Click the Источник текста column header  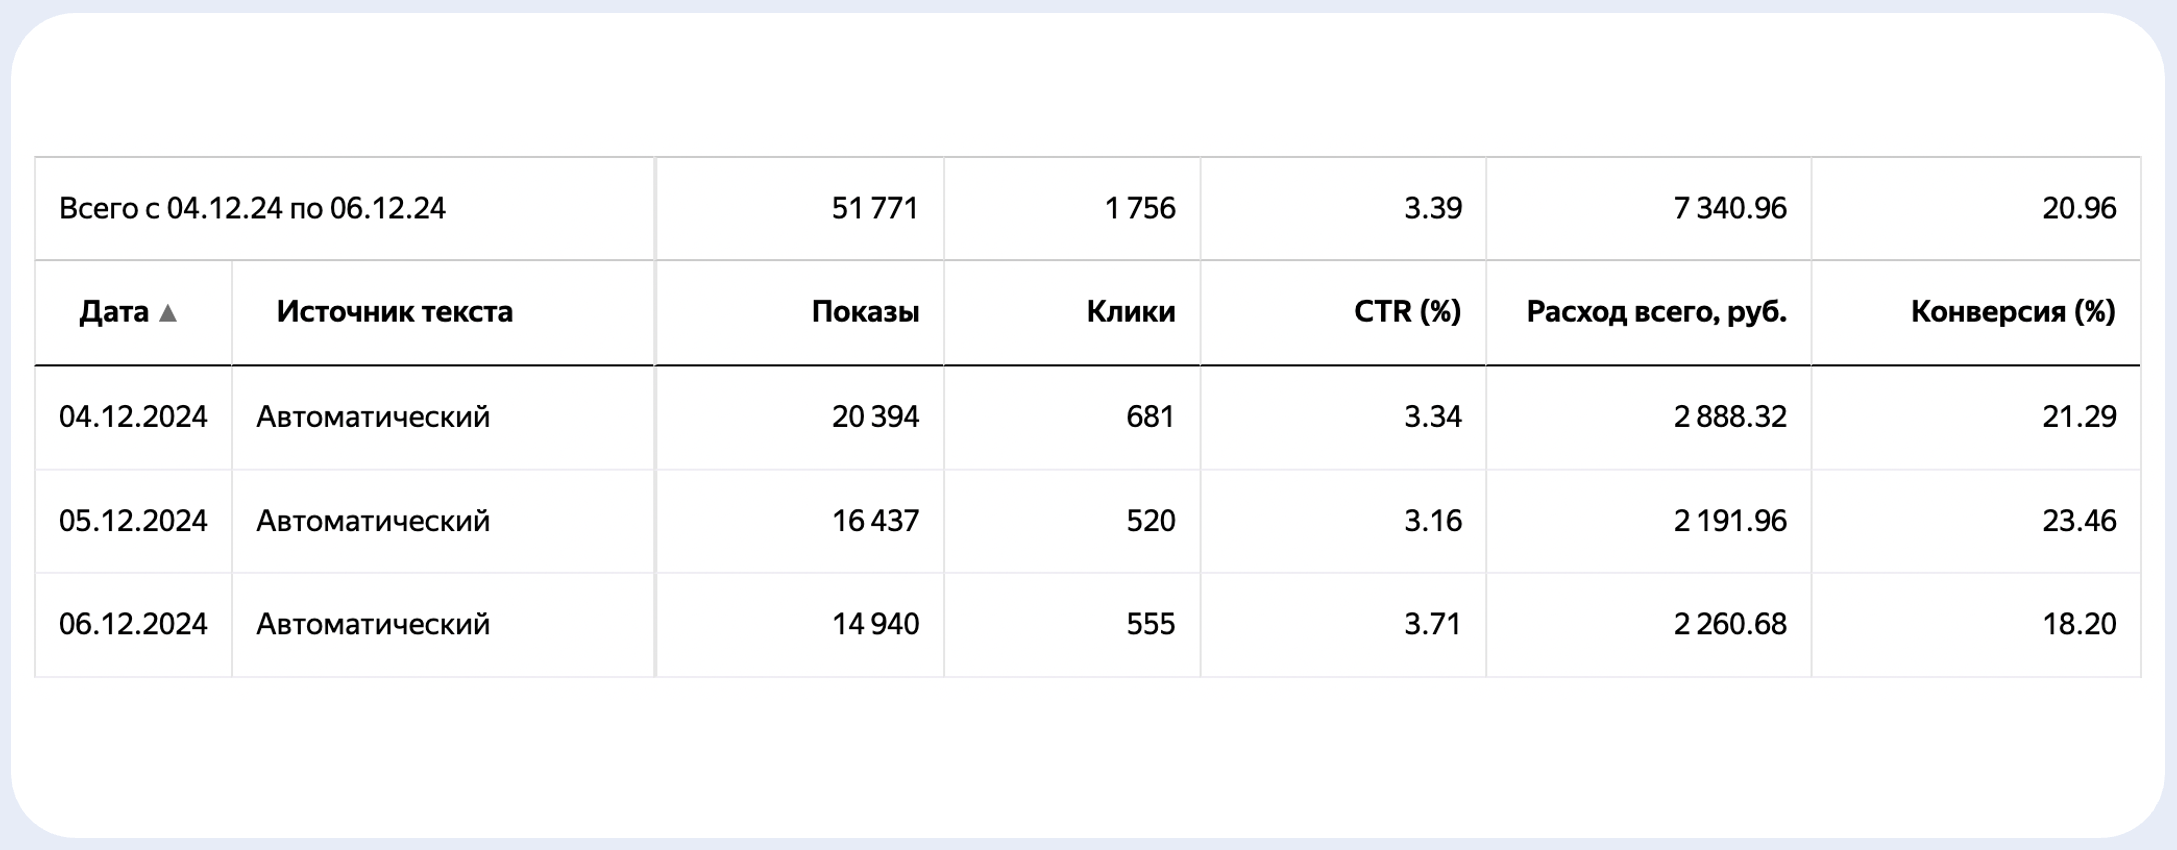(x=394, y=312)
